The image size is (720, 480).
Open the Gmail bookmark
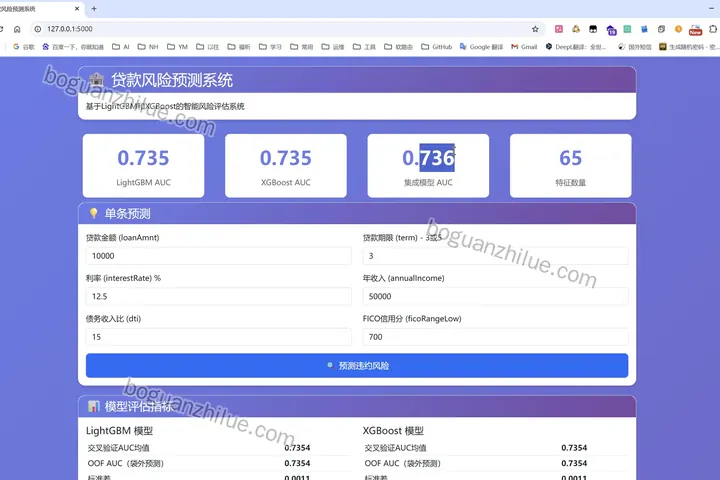click(524, 47)
